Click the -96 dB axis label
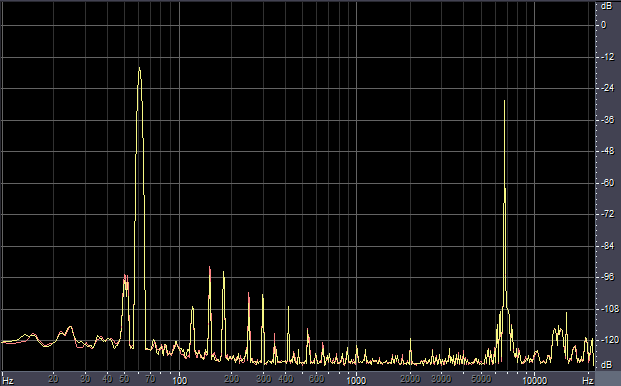Image resolution: width=621 pixels, height=386 pixels. (607, 277)
